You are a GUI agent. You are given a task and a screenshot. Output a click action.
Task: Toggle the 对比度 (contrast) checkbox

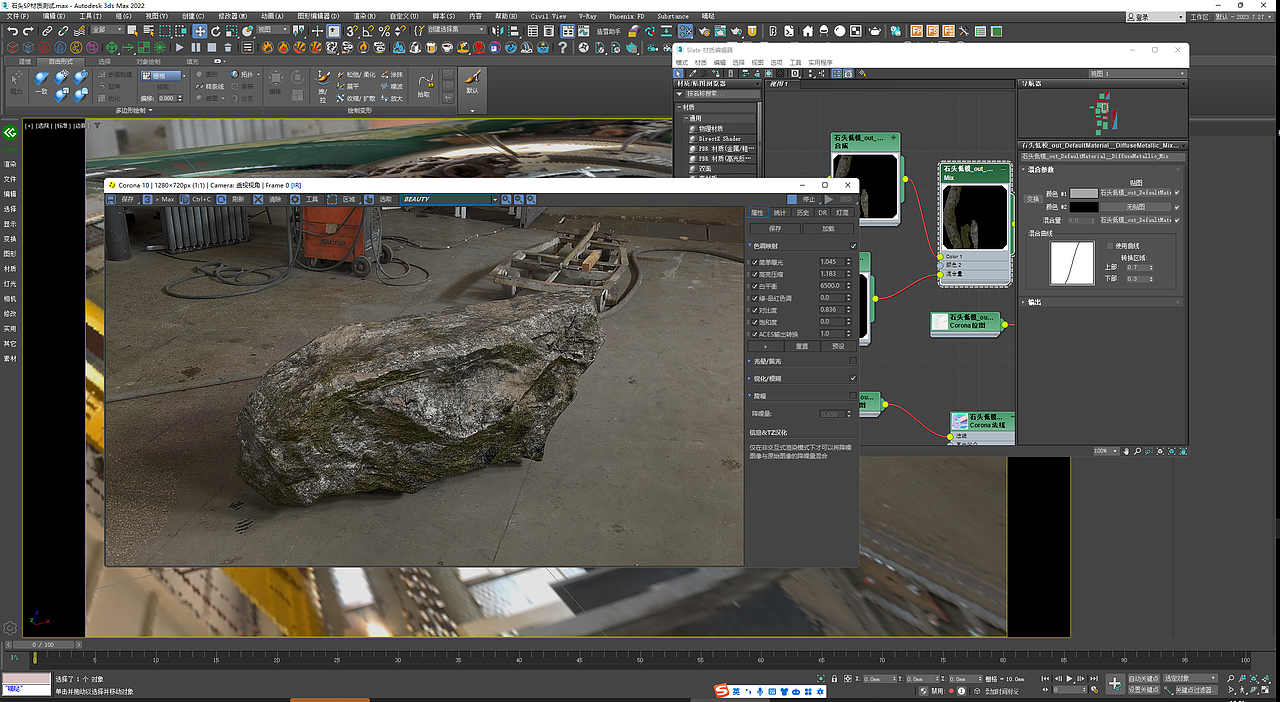click(x=754, y=310)
